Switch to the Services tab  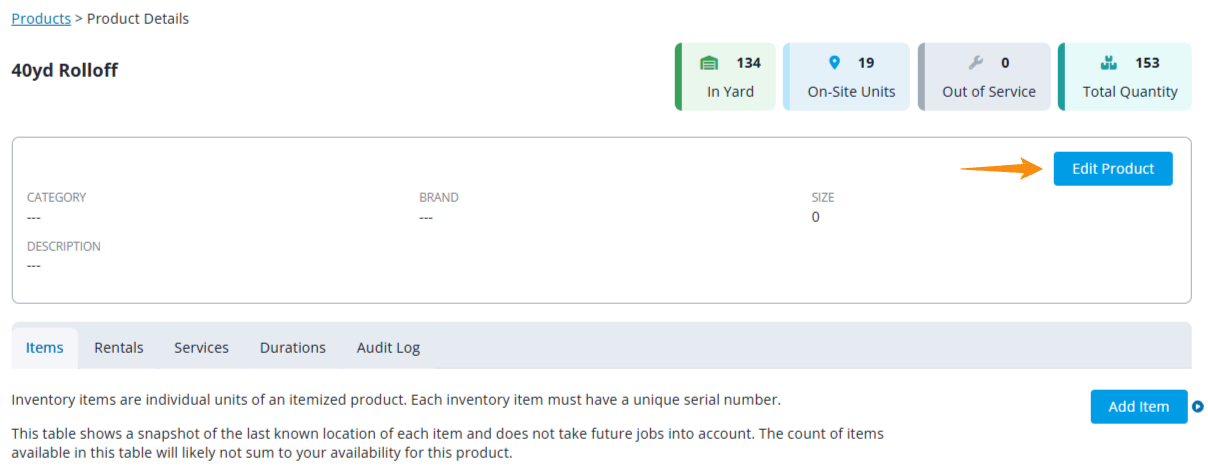(201, 348)
